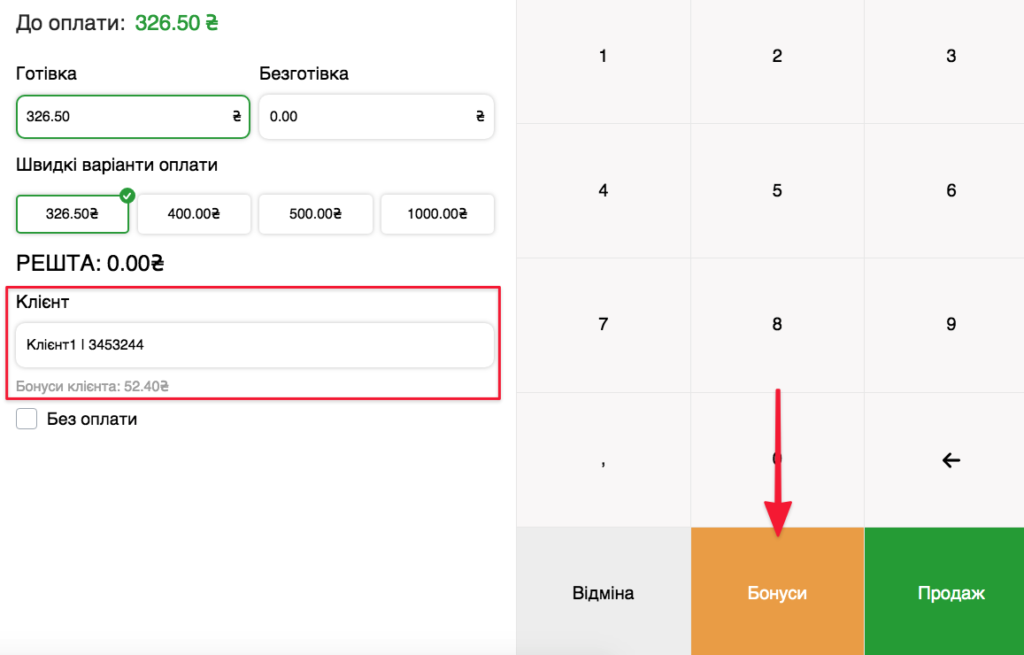
Task: Choose the 400.00₴ quick payment option
Action: coord(193,214)
